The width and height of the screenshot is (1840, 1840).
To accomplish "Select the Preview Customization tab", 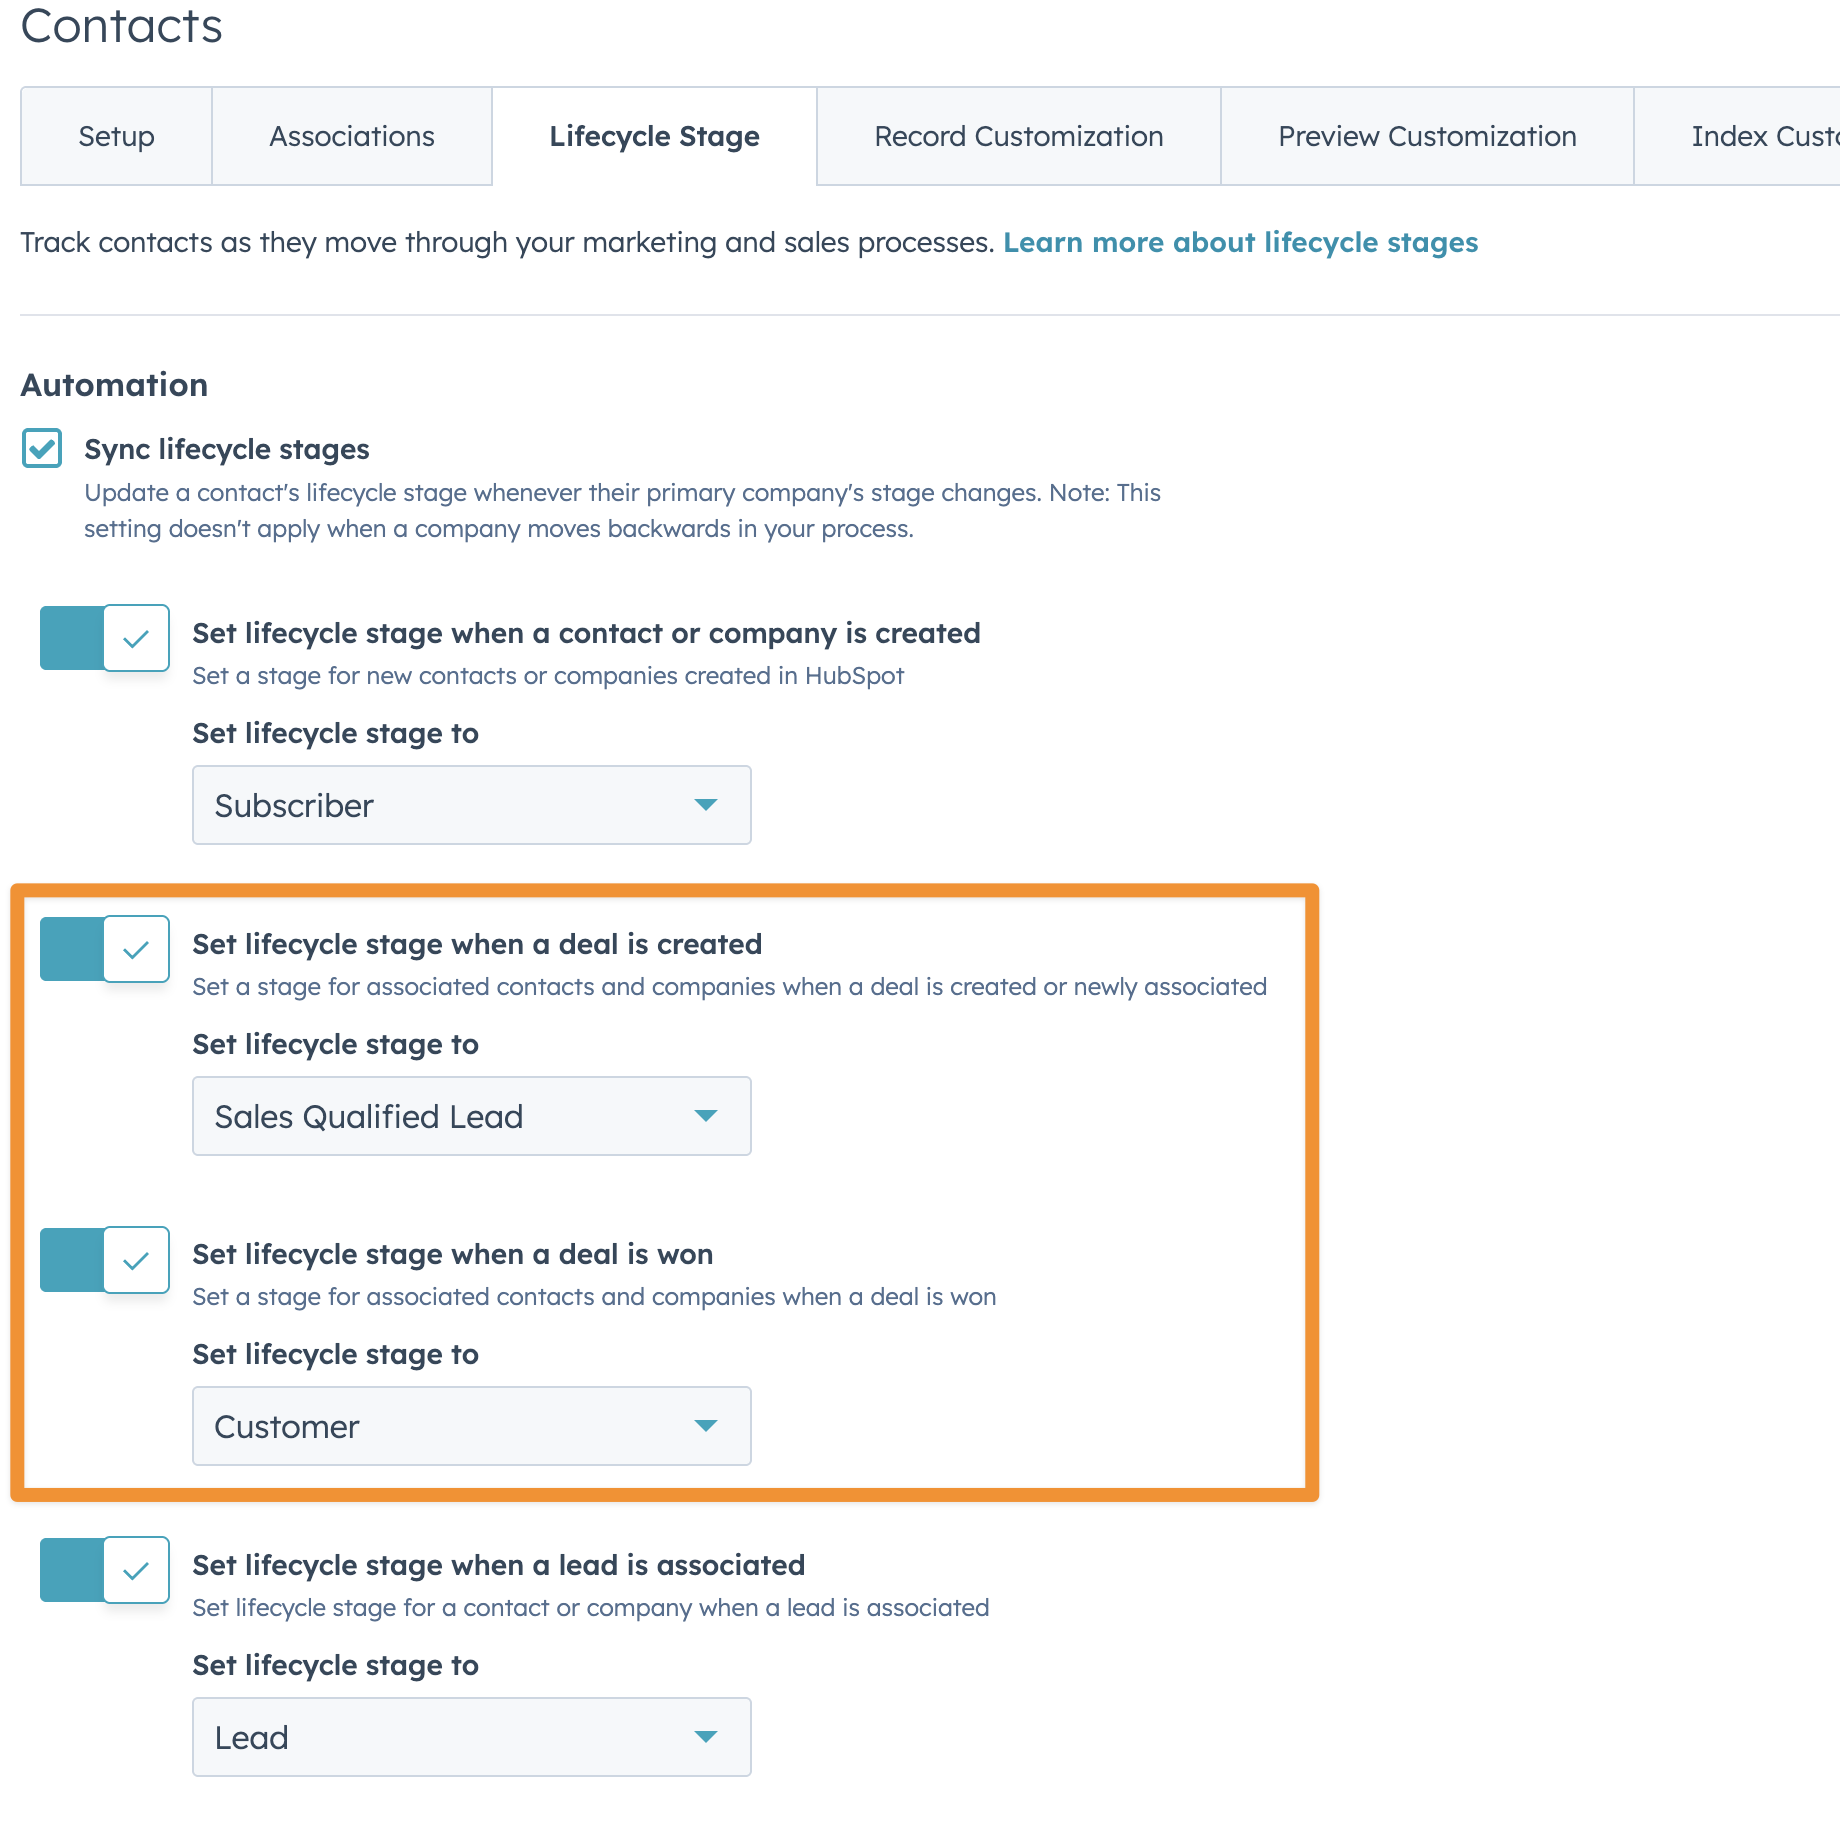I will tap(1427, 136).
